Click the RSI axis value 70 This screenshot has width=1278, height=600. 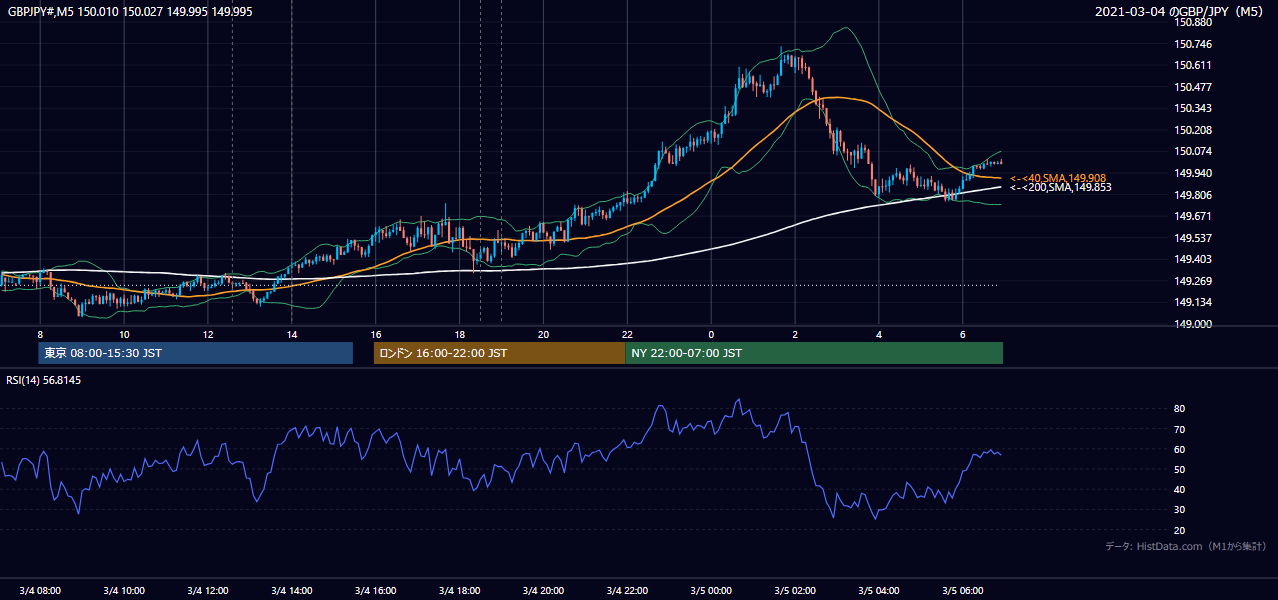coord(1180,429)
